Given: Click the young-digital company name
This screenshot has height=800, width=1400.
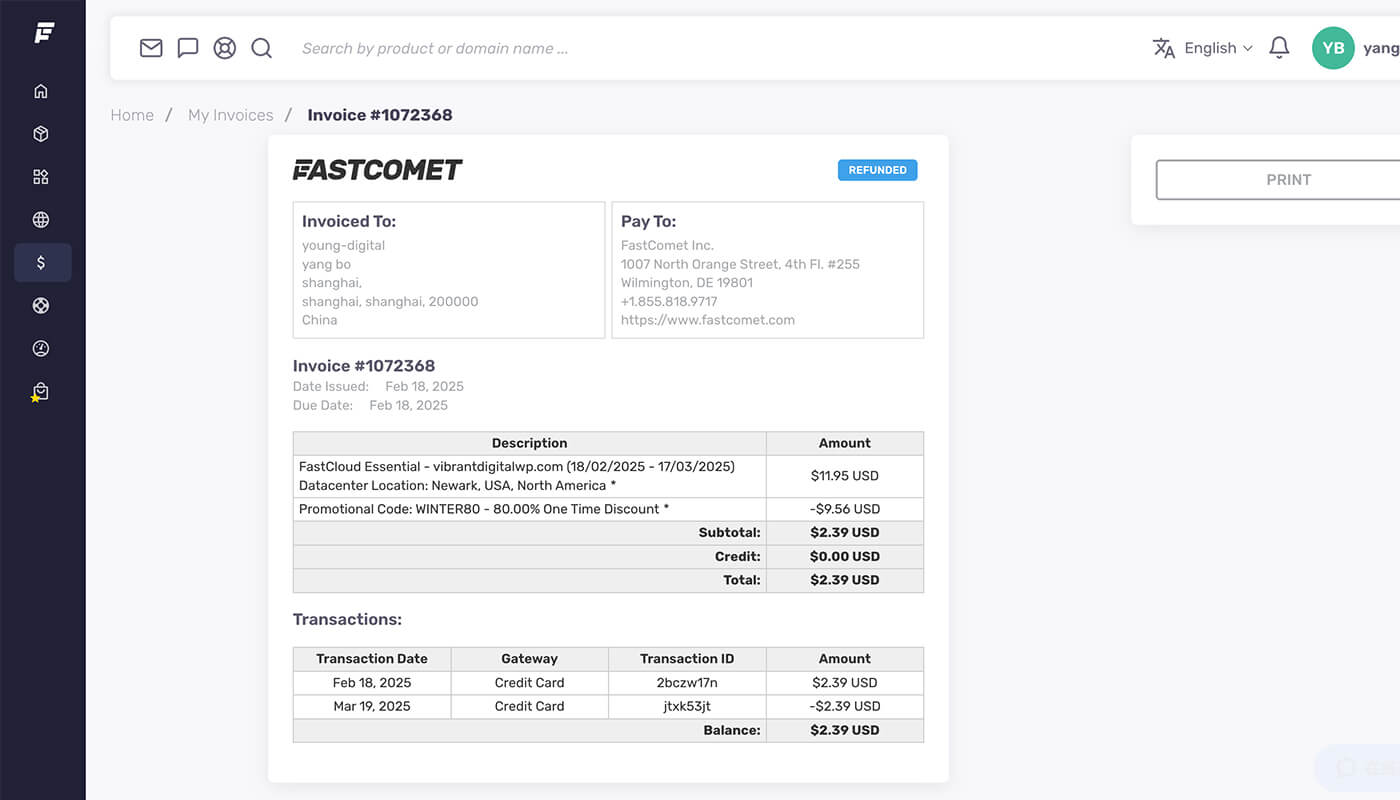Looking at the screenshot, I should (343, 245).
